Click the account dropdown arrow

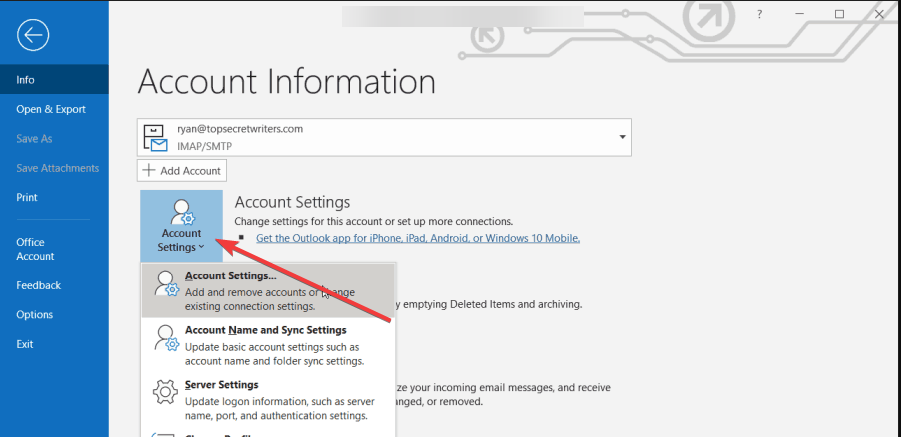tap(622, 137)
